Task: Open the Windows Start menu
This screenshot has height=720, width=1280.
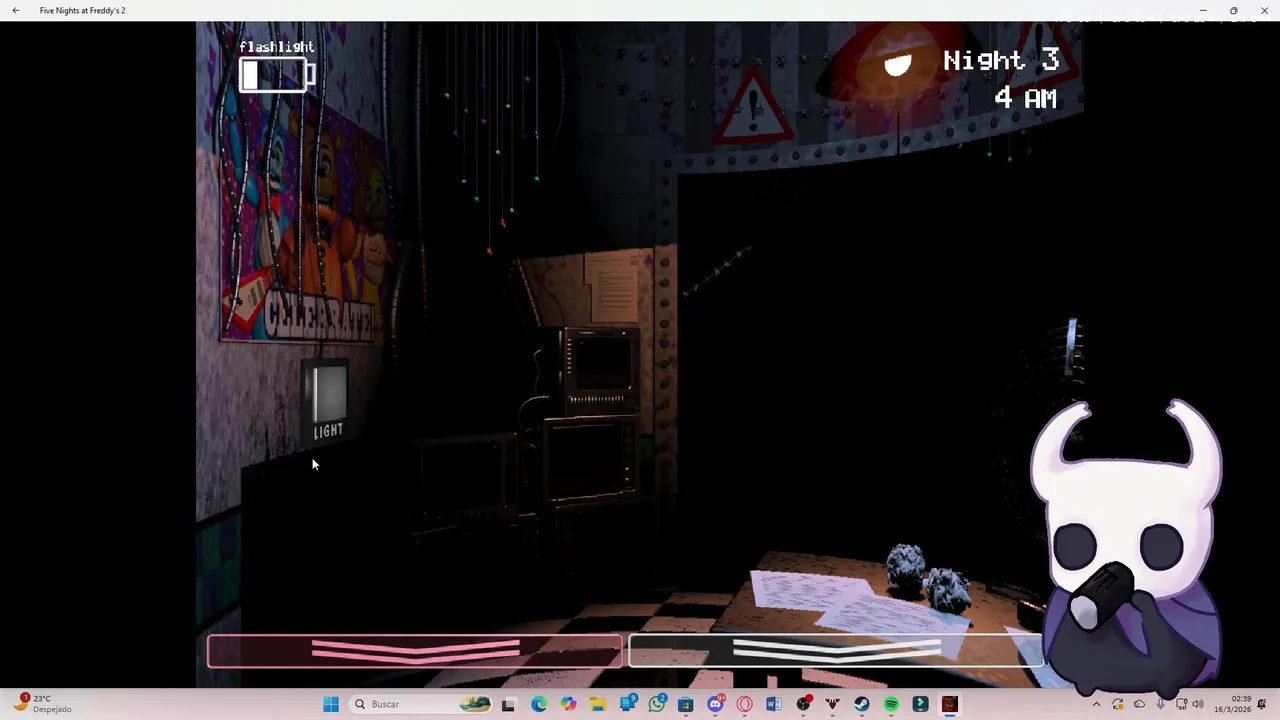Action: pyautogui.click(x=331, y=704)
